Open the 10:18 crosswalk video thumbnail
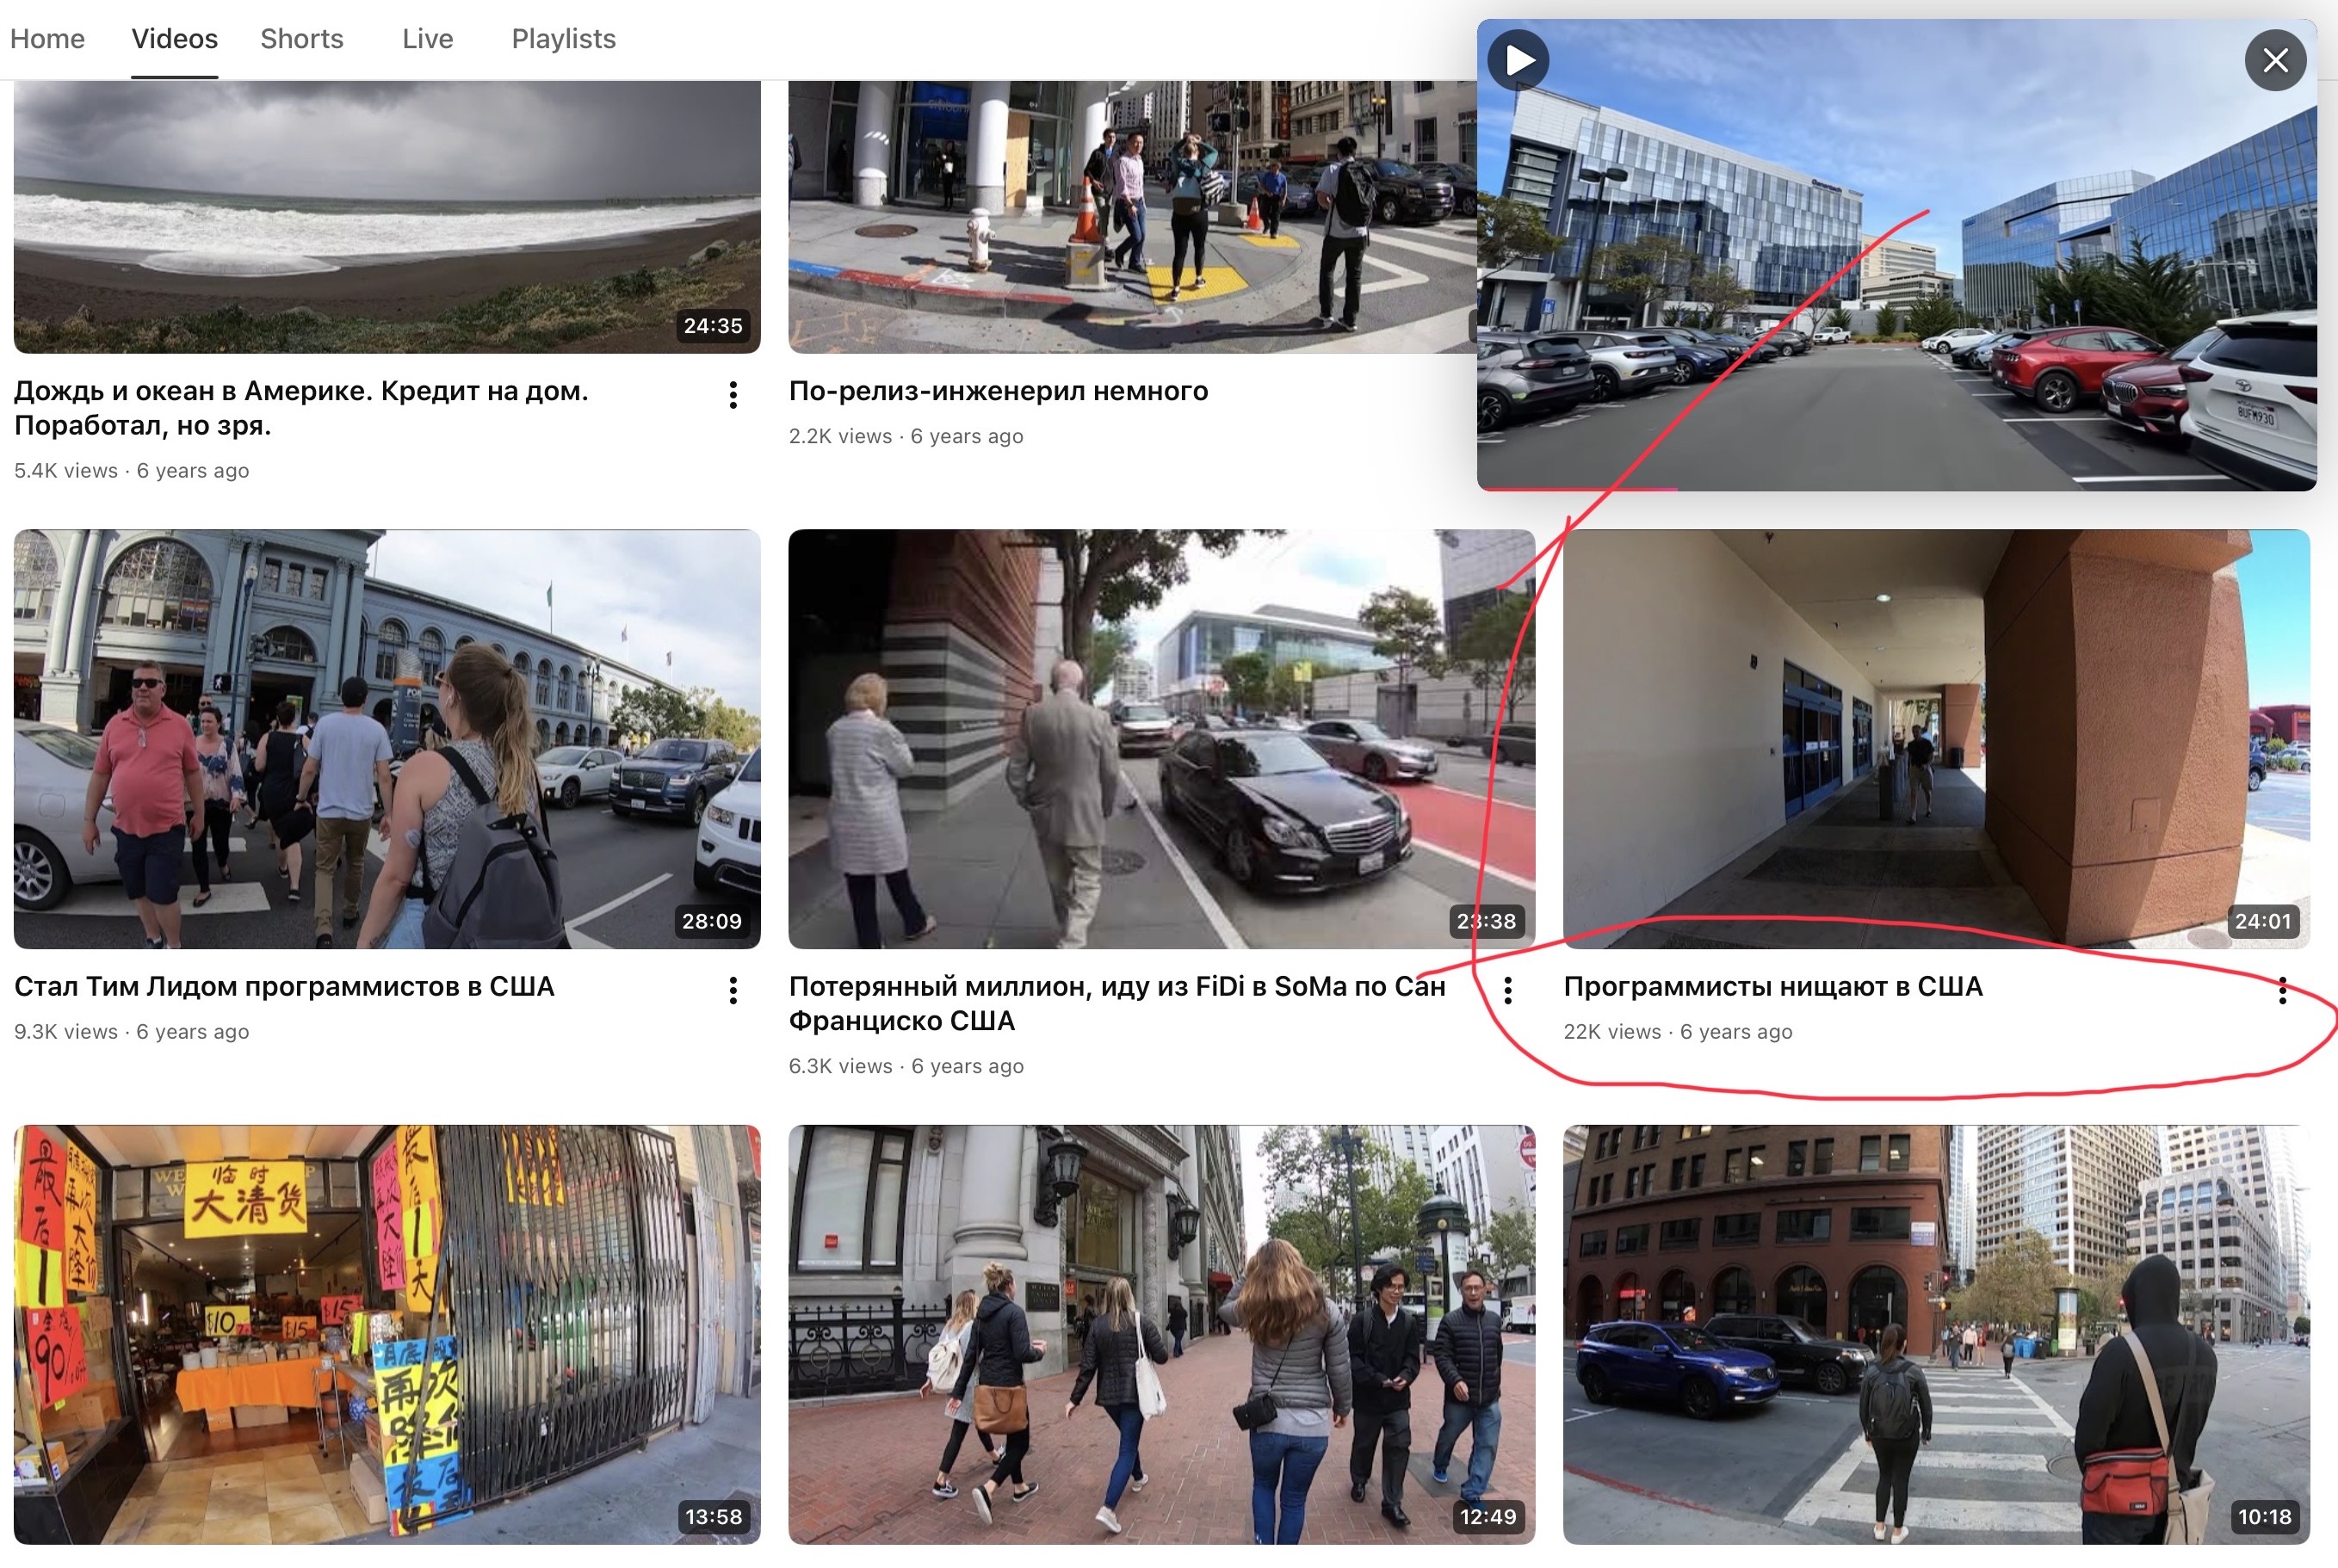This screenshot has height=1568, width=2338. (1935, 1333)
